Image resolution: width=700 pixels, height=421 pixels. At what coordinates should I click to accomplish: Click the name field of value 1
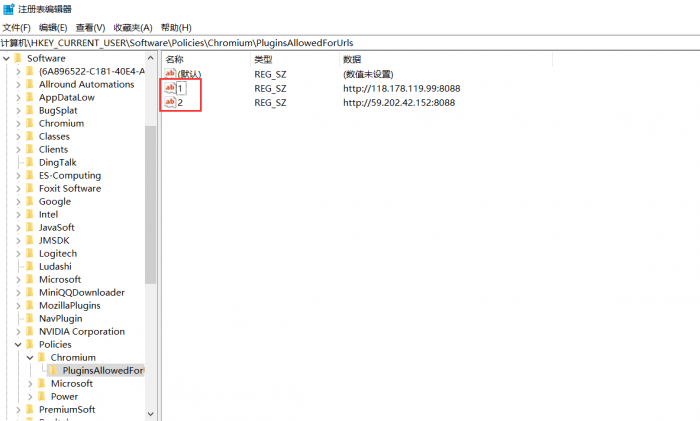tap(180, 88)
